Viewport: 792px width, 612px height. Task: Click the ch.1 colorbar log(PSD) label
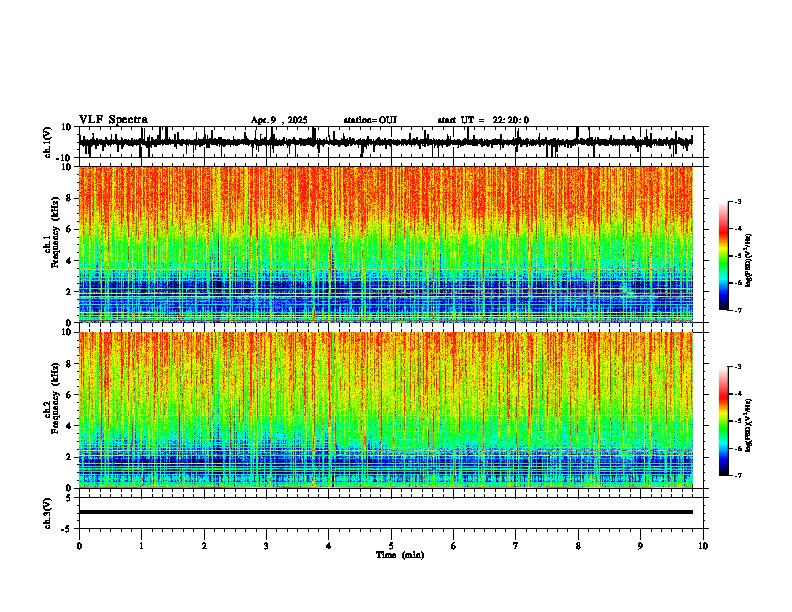point(749,260)
